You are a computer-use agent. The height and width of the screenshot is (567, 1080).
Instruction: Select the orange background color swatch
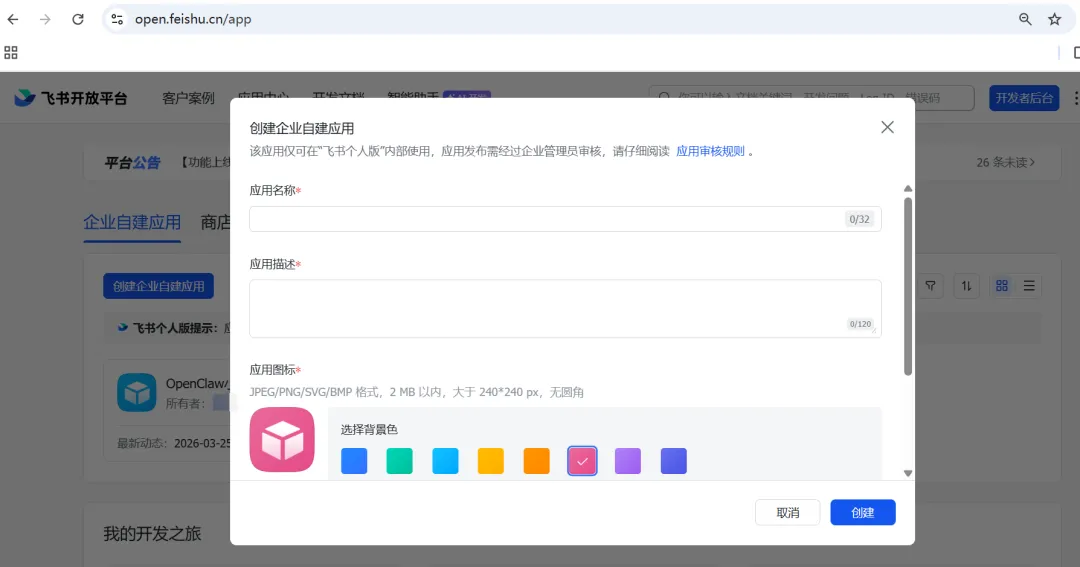tap(537, 461)
